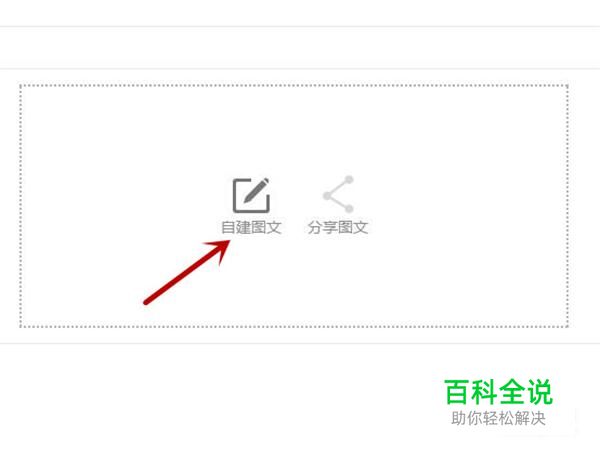The width and height of the screenshot is (600, 460).
Task: Click the 百 character in the watermark
Action: tap(457, 392)
